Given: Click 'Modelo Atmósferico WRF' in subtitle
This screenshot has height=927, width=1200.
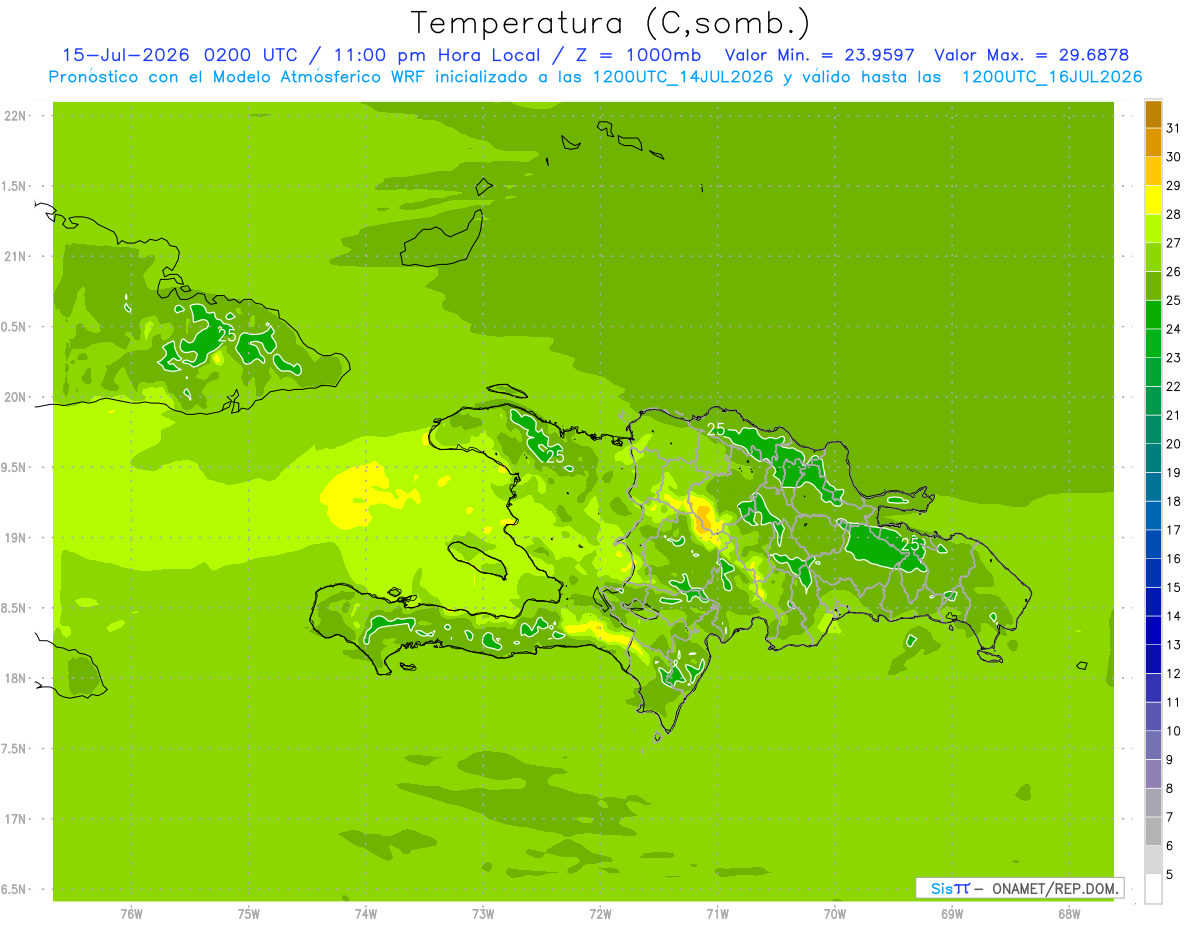Looking at the screenshot, I should tap(319, 77).
